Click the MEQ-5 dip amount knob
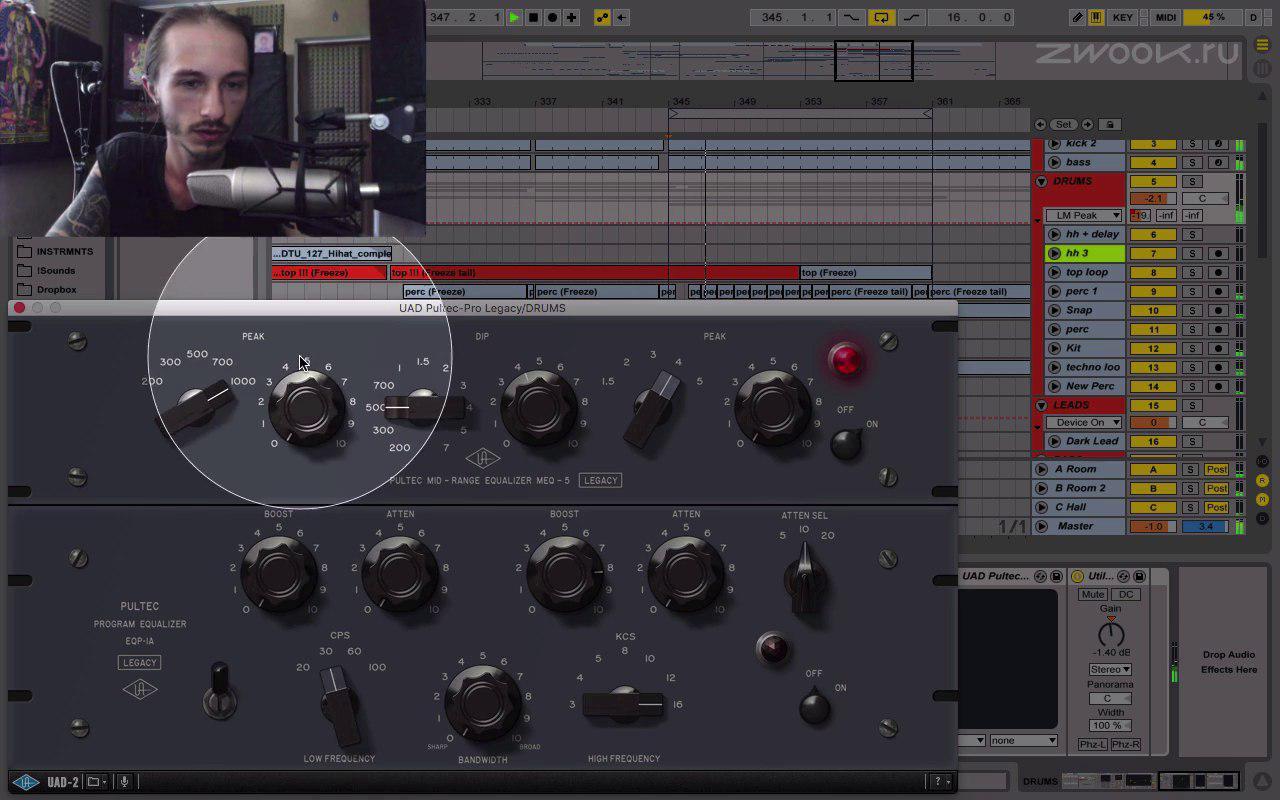The width and height of the screenshot is (1280, 800). (x=538, y=409)
